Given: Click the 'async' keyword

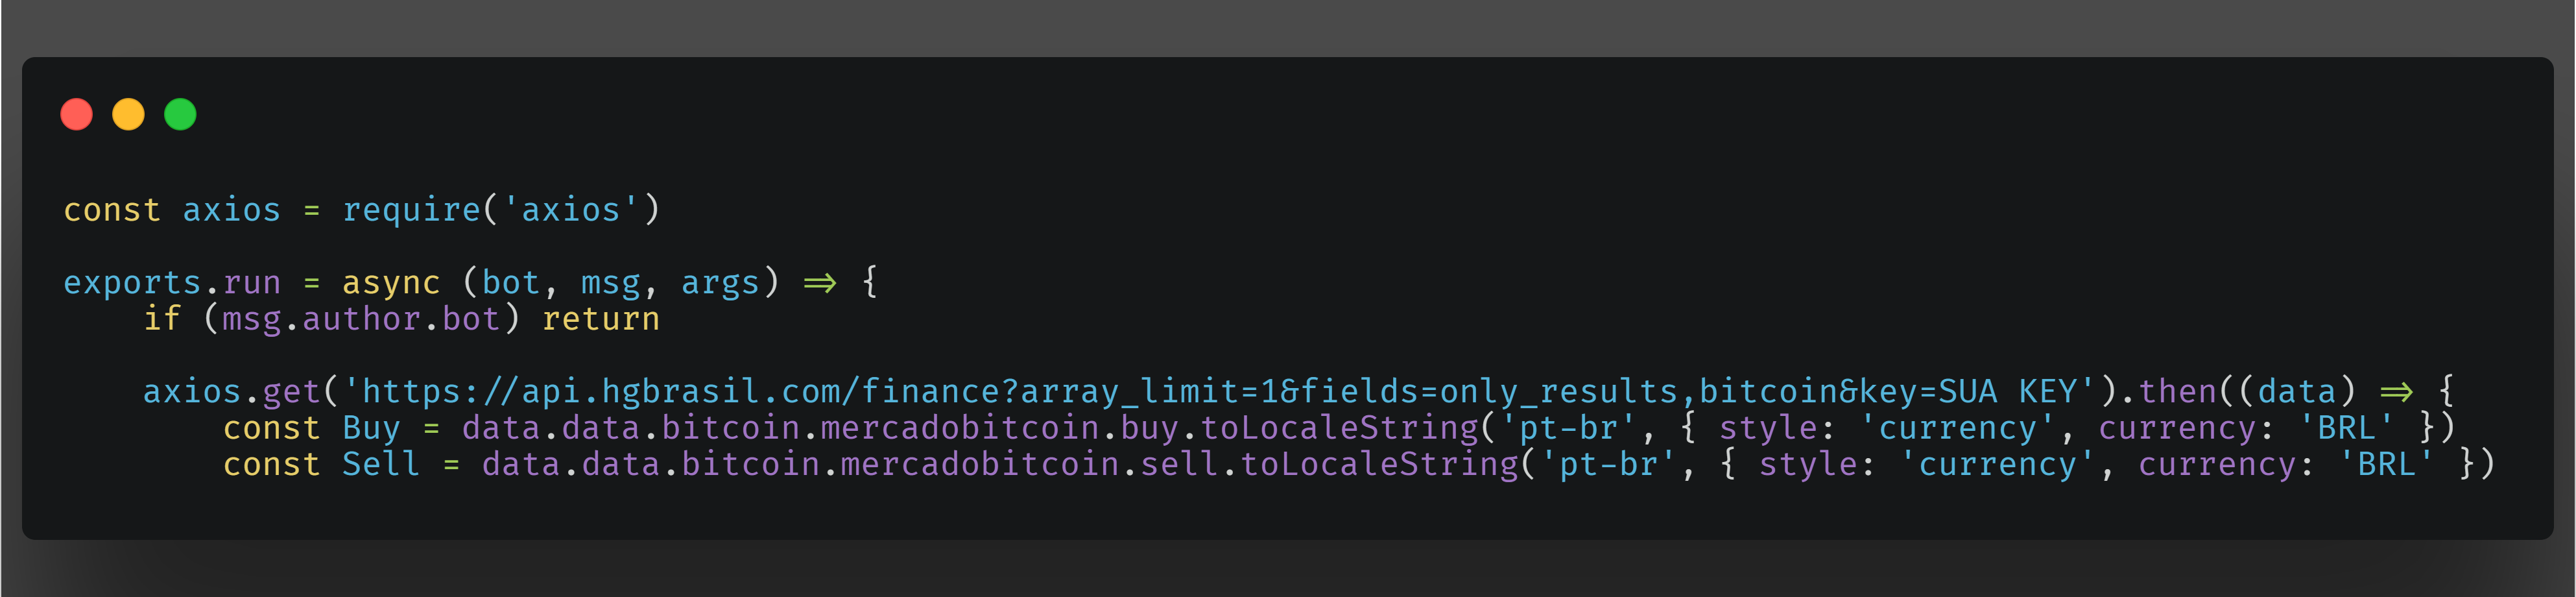Looking at the screenshot, I should click(x=391, y=283).
